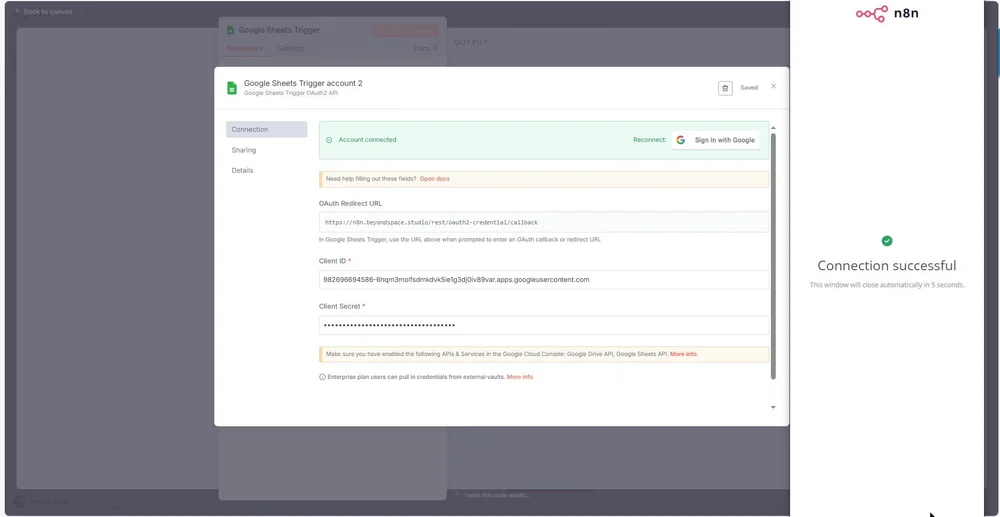Click the Google logo on Sign in button
Image resolution: width=1000 pixels, height=517 pixels.
coord(680,140)
